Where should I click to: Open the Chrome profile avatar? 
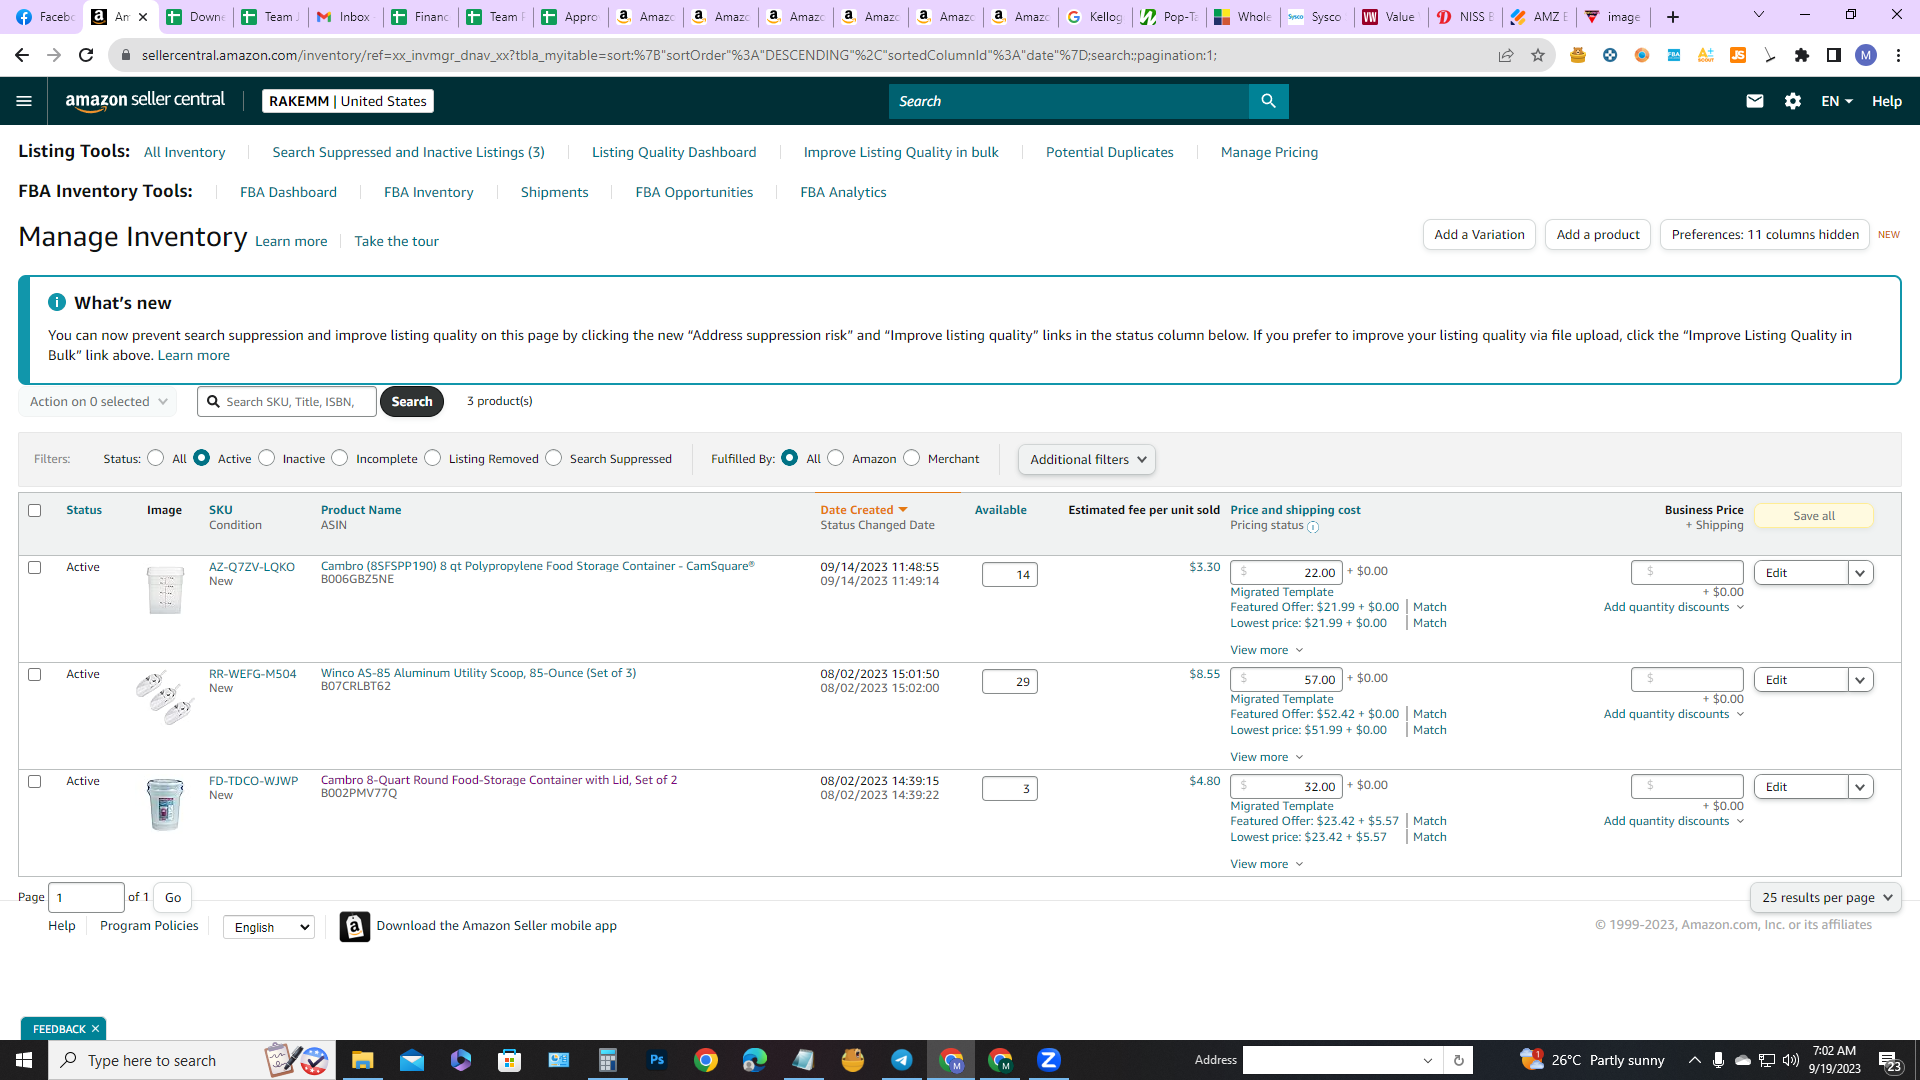[1866, 55]
